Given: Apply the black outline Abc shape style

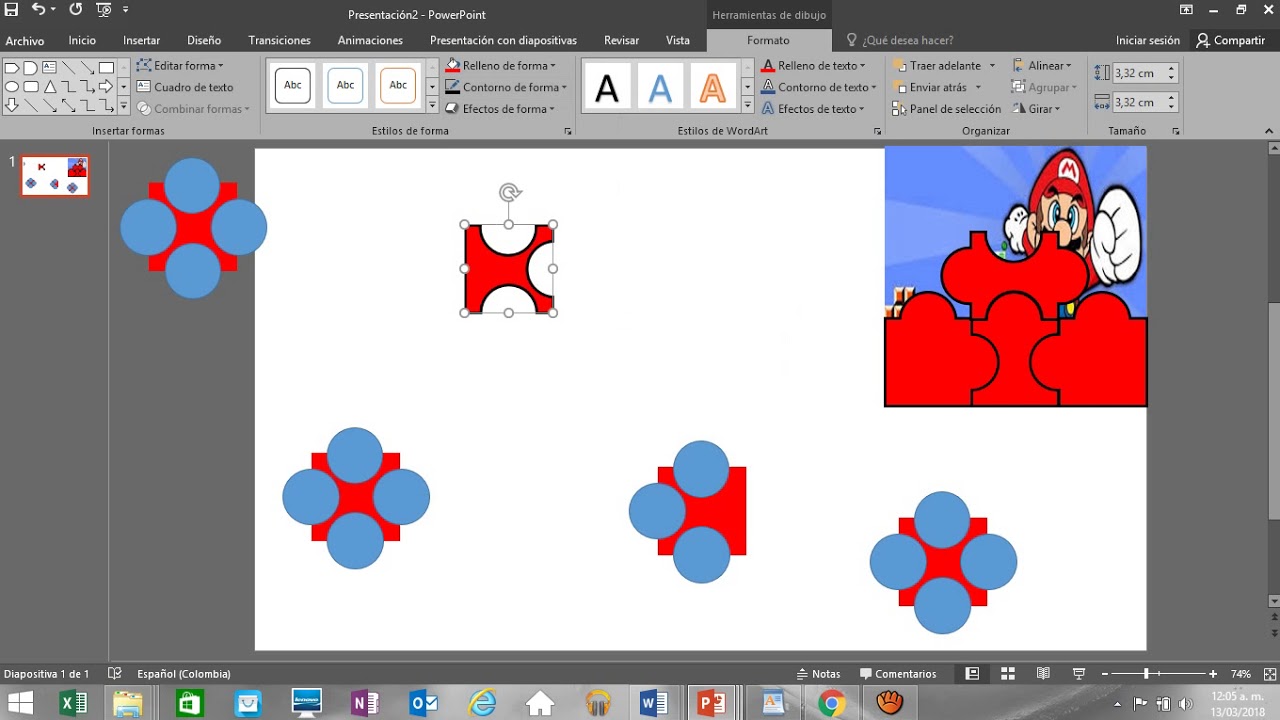Looking at the screenshot, I should pyautogui.click(x=293, y=86).
